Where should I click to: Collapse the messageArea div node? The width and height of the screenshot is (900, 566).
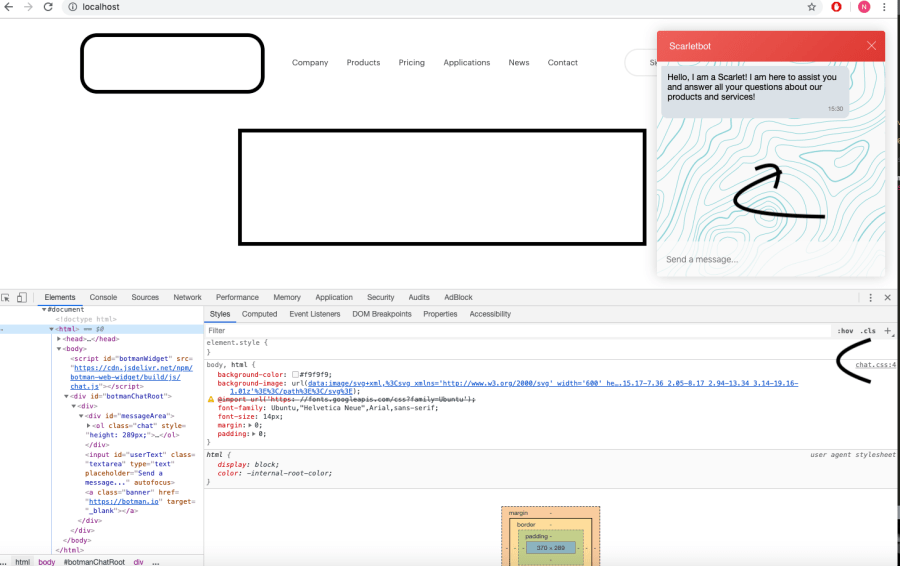(x=82, y=416)
